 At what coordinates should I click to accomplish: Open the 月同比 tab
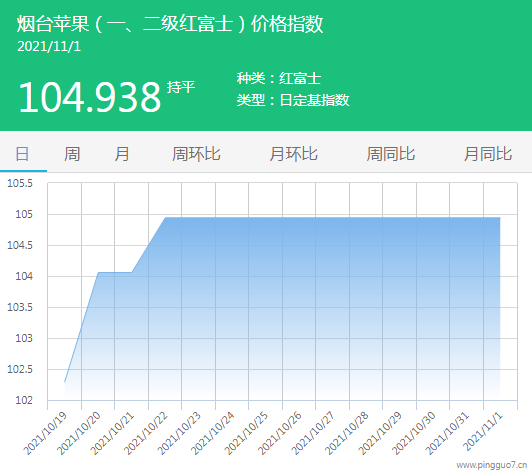click(488, 154)
